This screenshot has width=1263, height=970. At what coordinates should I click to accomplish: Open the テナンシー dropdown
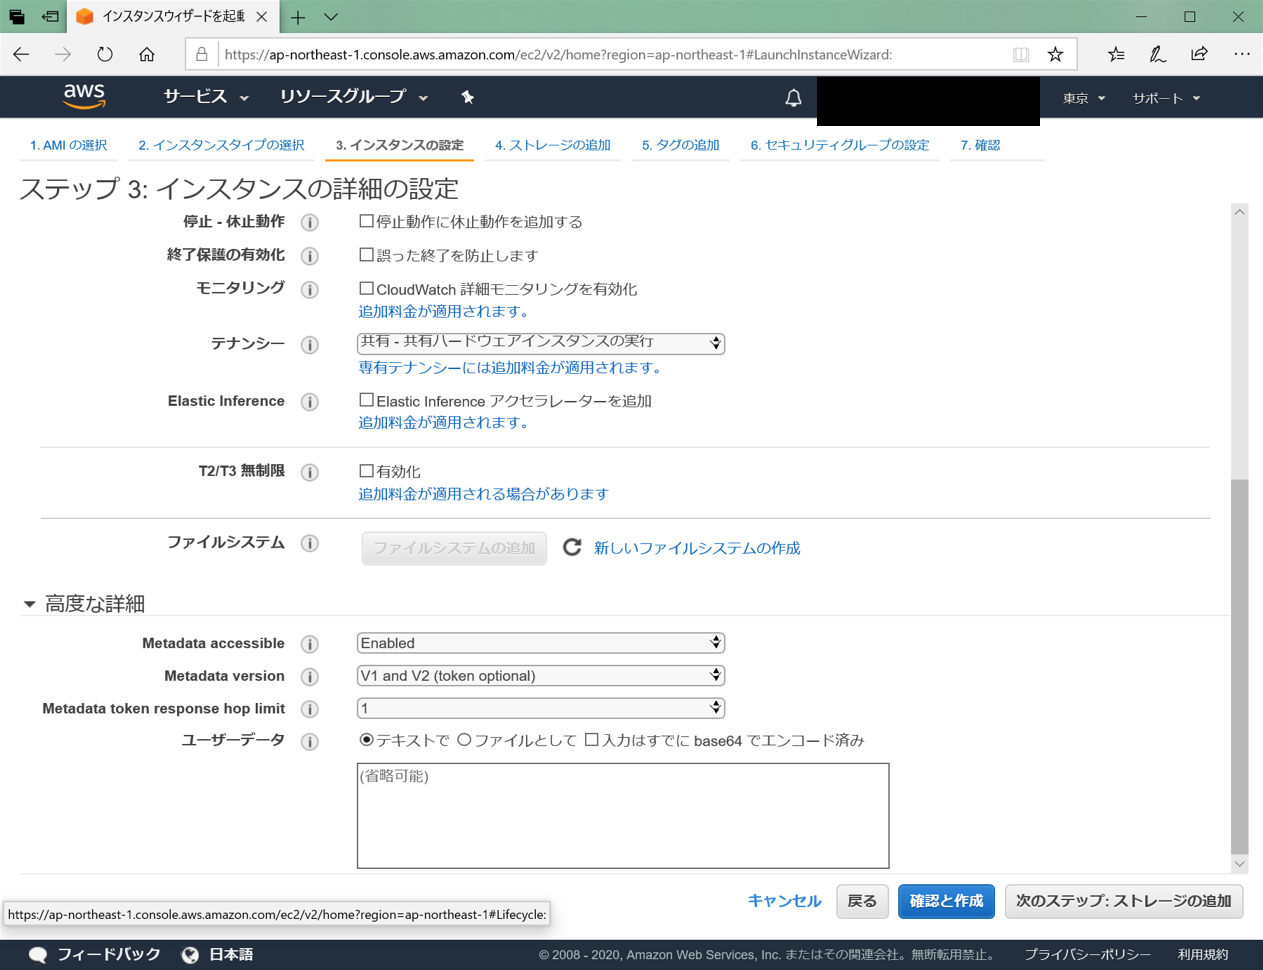541,342
